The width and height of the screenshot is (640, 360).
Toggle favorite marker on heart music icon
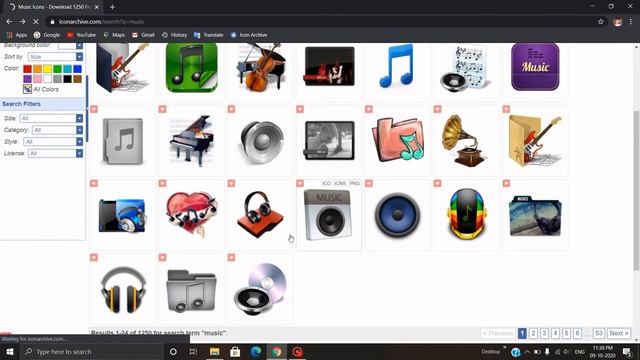[162, 183]
